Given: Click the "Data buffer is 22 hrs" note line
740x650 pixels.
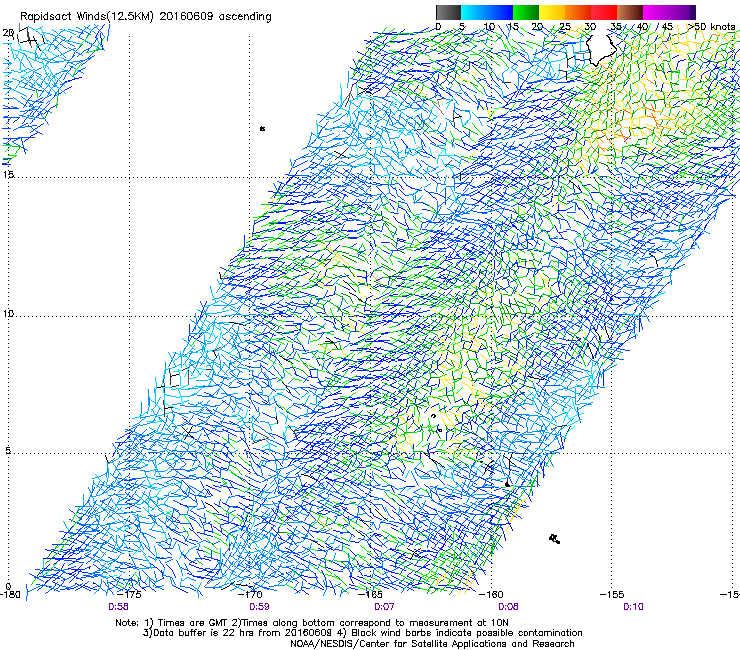Looking at the screenshot, I should (x=362, y=633).
